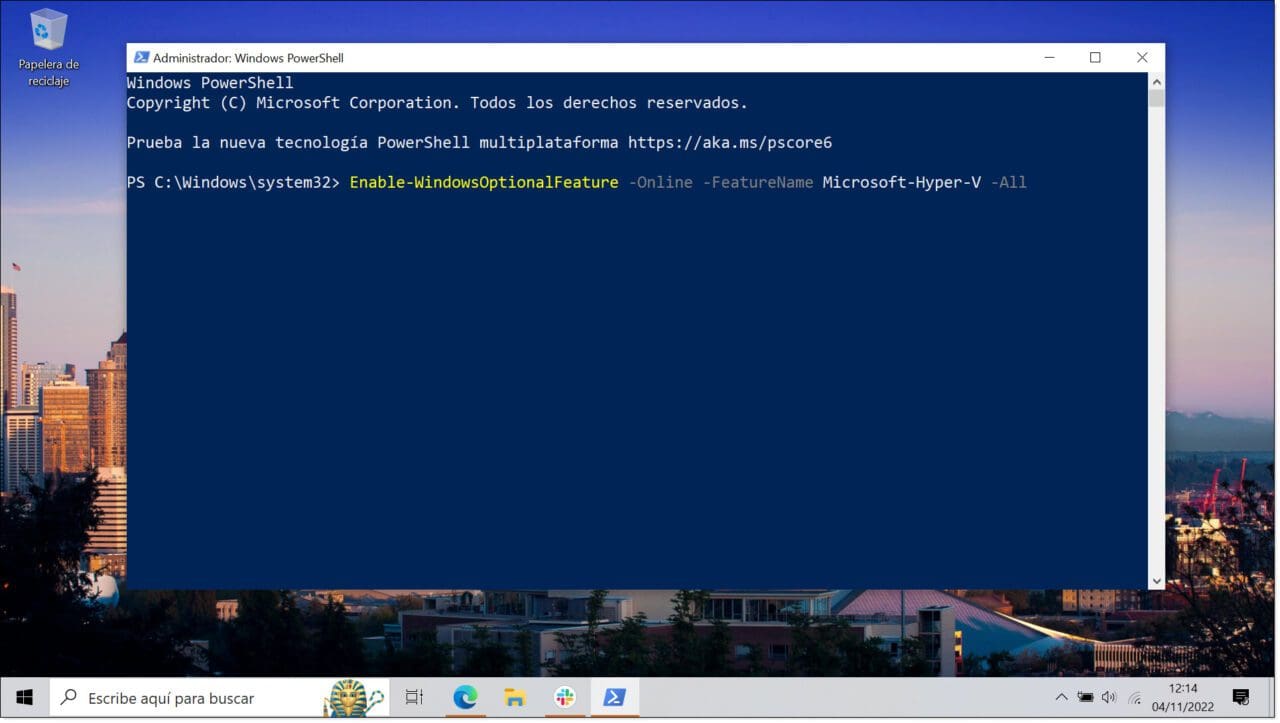Click the PowerShell icon in the title bar
This screenshot has height=723, width=1280.
(141, 58)
